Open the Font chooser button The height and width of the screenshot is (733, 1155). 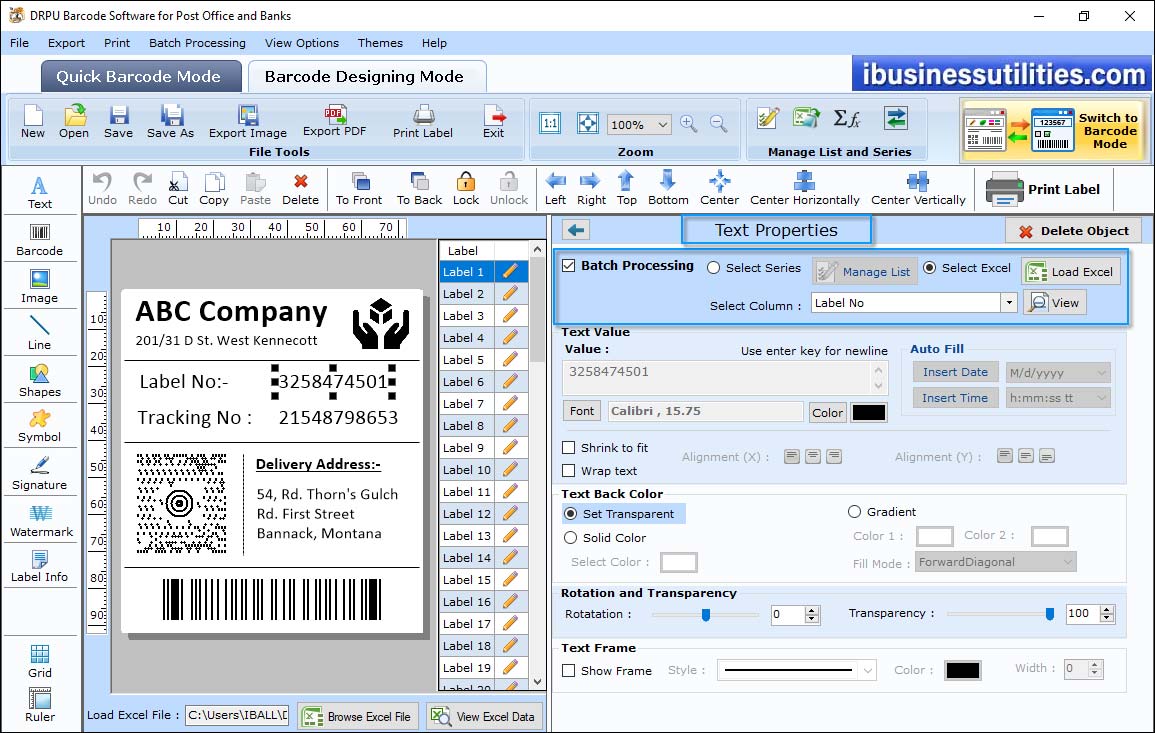click(582, 411)
